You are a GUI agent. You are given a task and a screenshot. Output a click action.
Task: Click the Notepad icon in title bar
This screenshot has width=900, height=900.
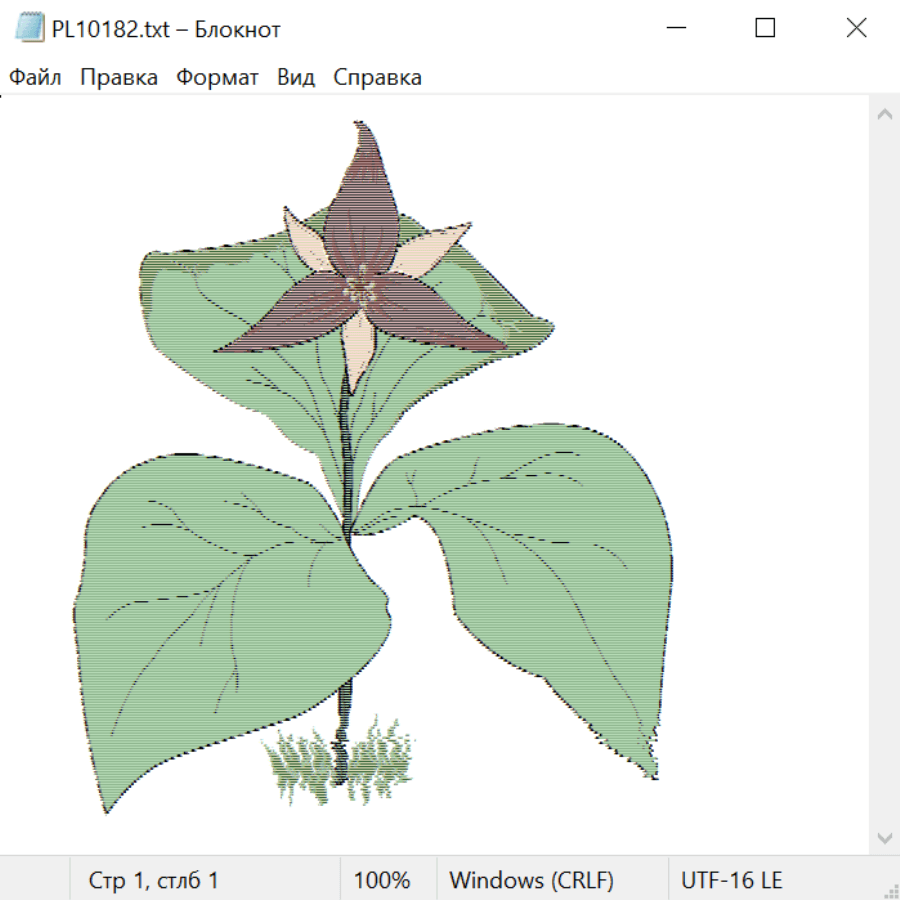[x=30, y=29]
